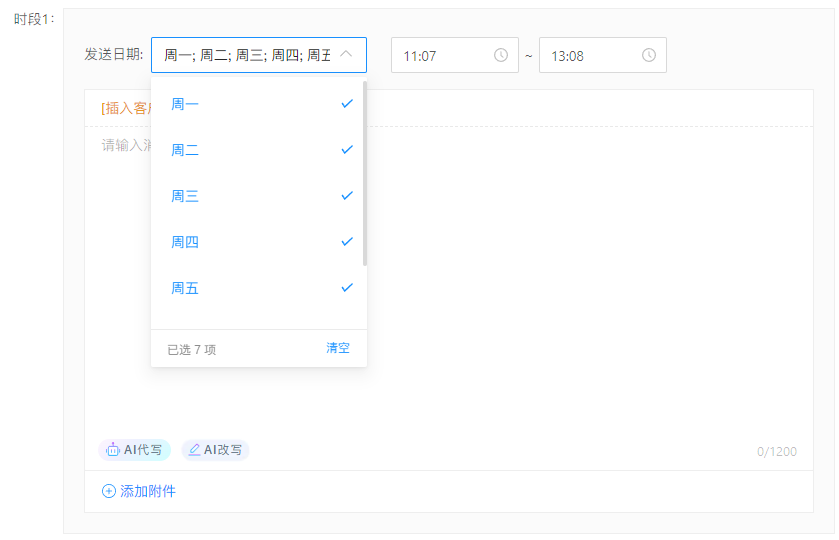
Task: Click the dropdown list's vertical scrollbar
Action: pyautogui.click(x=364, y=175)
